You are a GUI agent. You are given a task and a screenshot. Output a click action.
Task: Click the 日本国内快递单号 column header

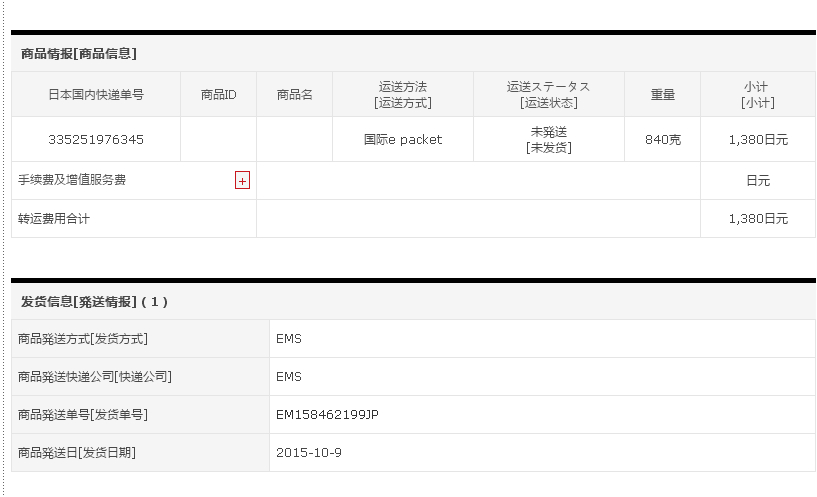point(96,95)
